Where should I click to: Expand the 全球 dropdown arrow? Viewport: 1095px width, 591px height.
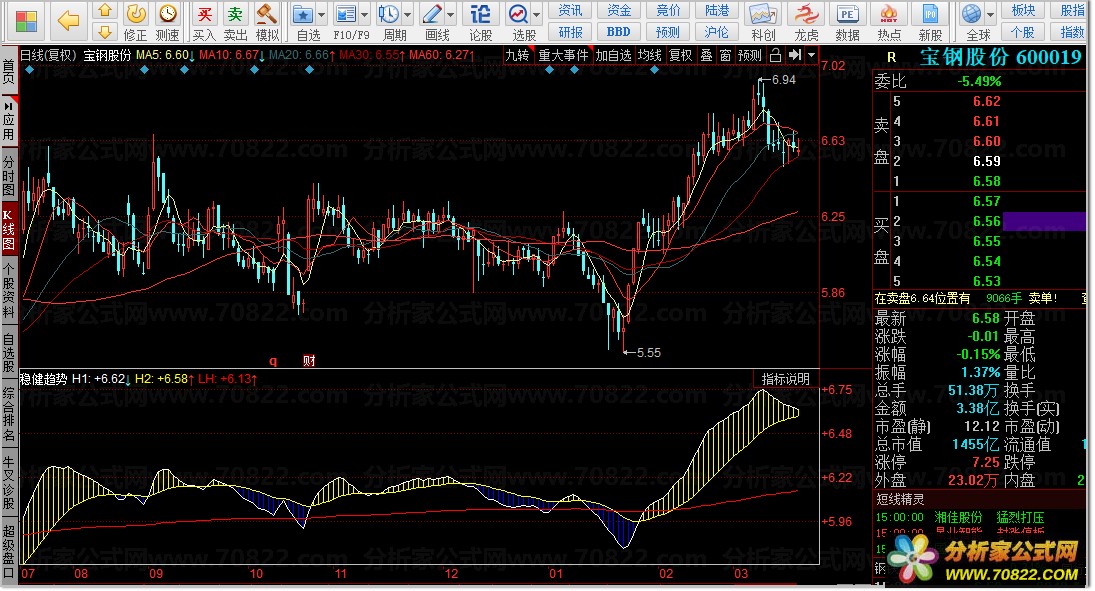(990, 15)
